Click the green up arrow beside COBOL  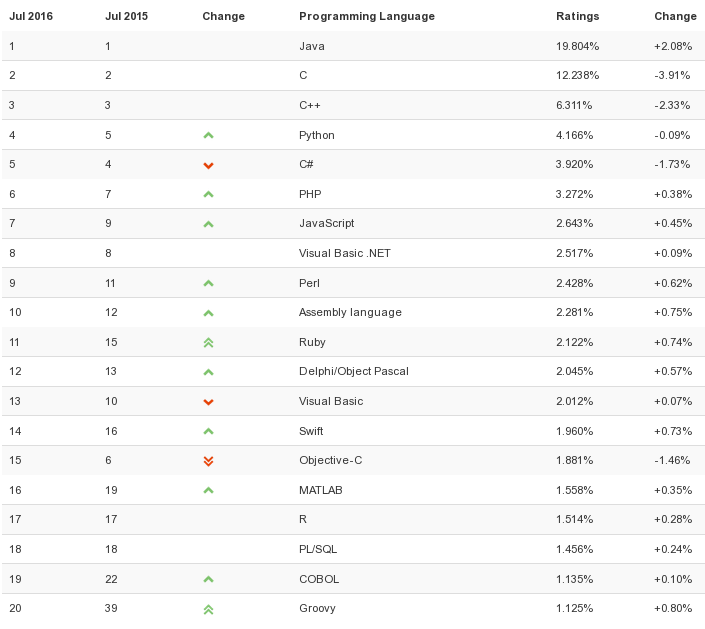[x=208, y=579]
